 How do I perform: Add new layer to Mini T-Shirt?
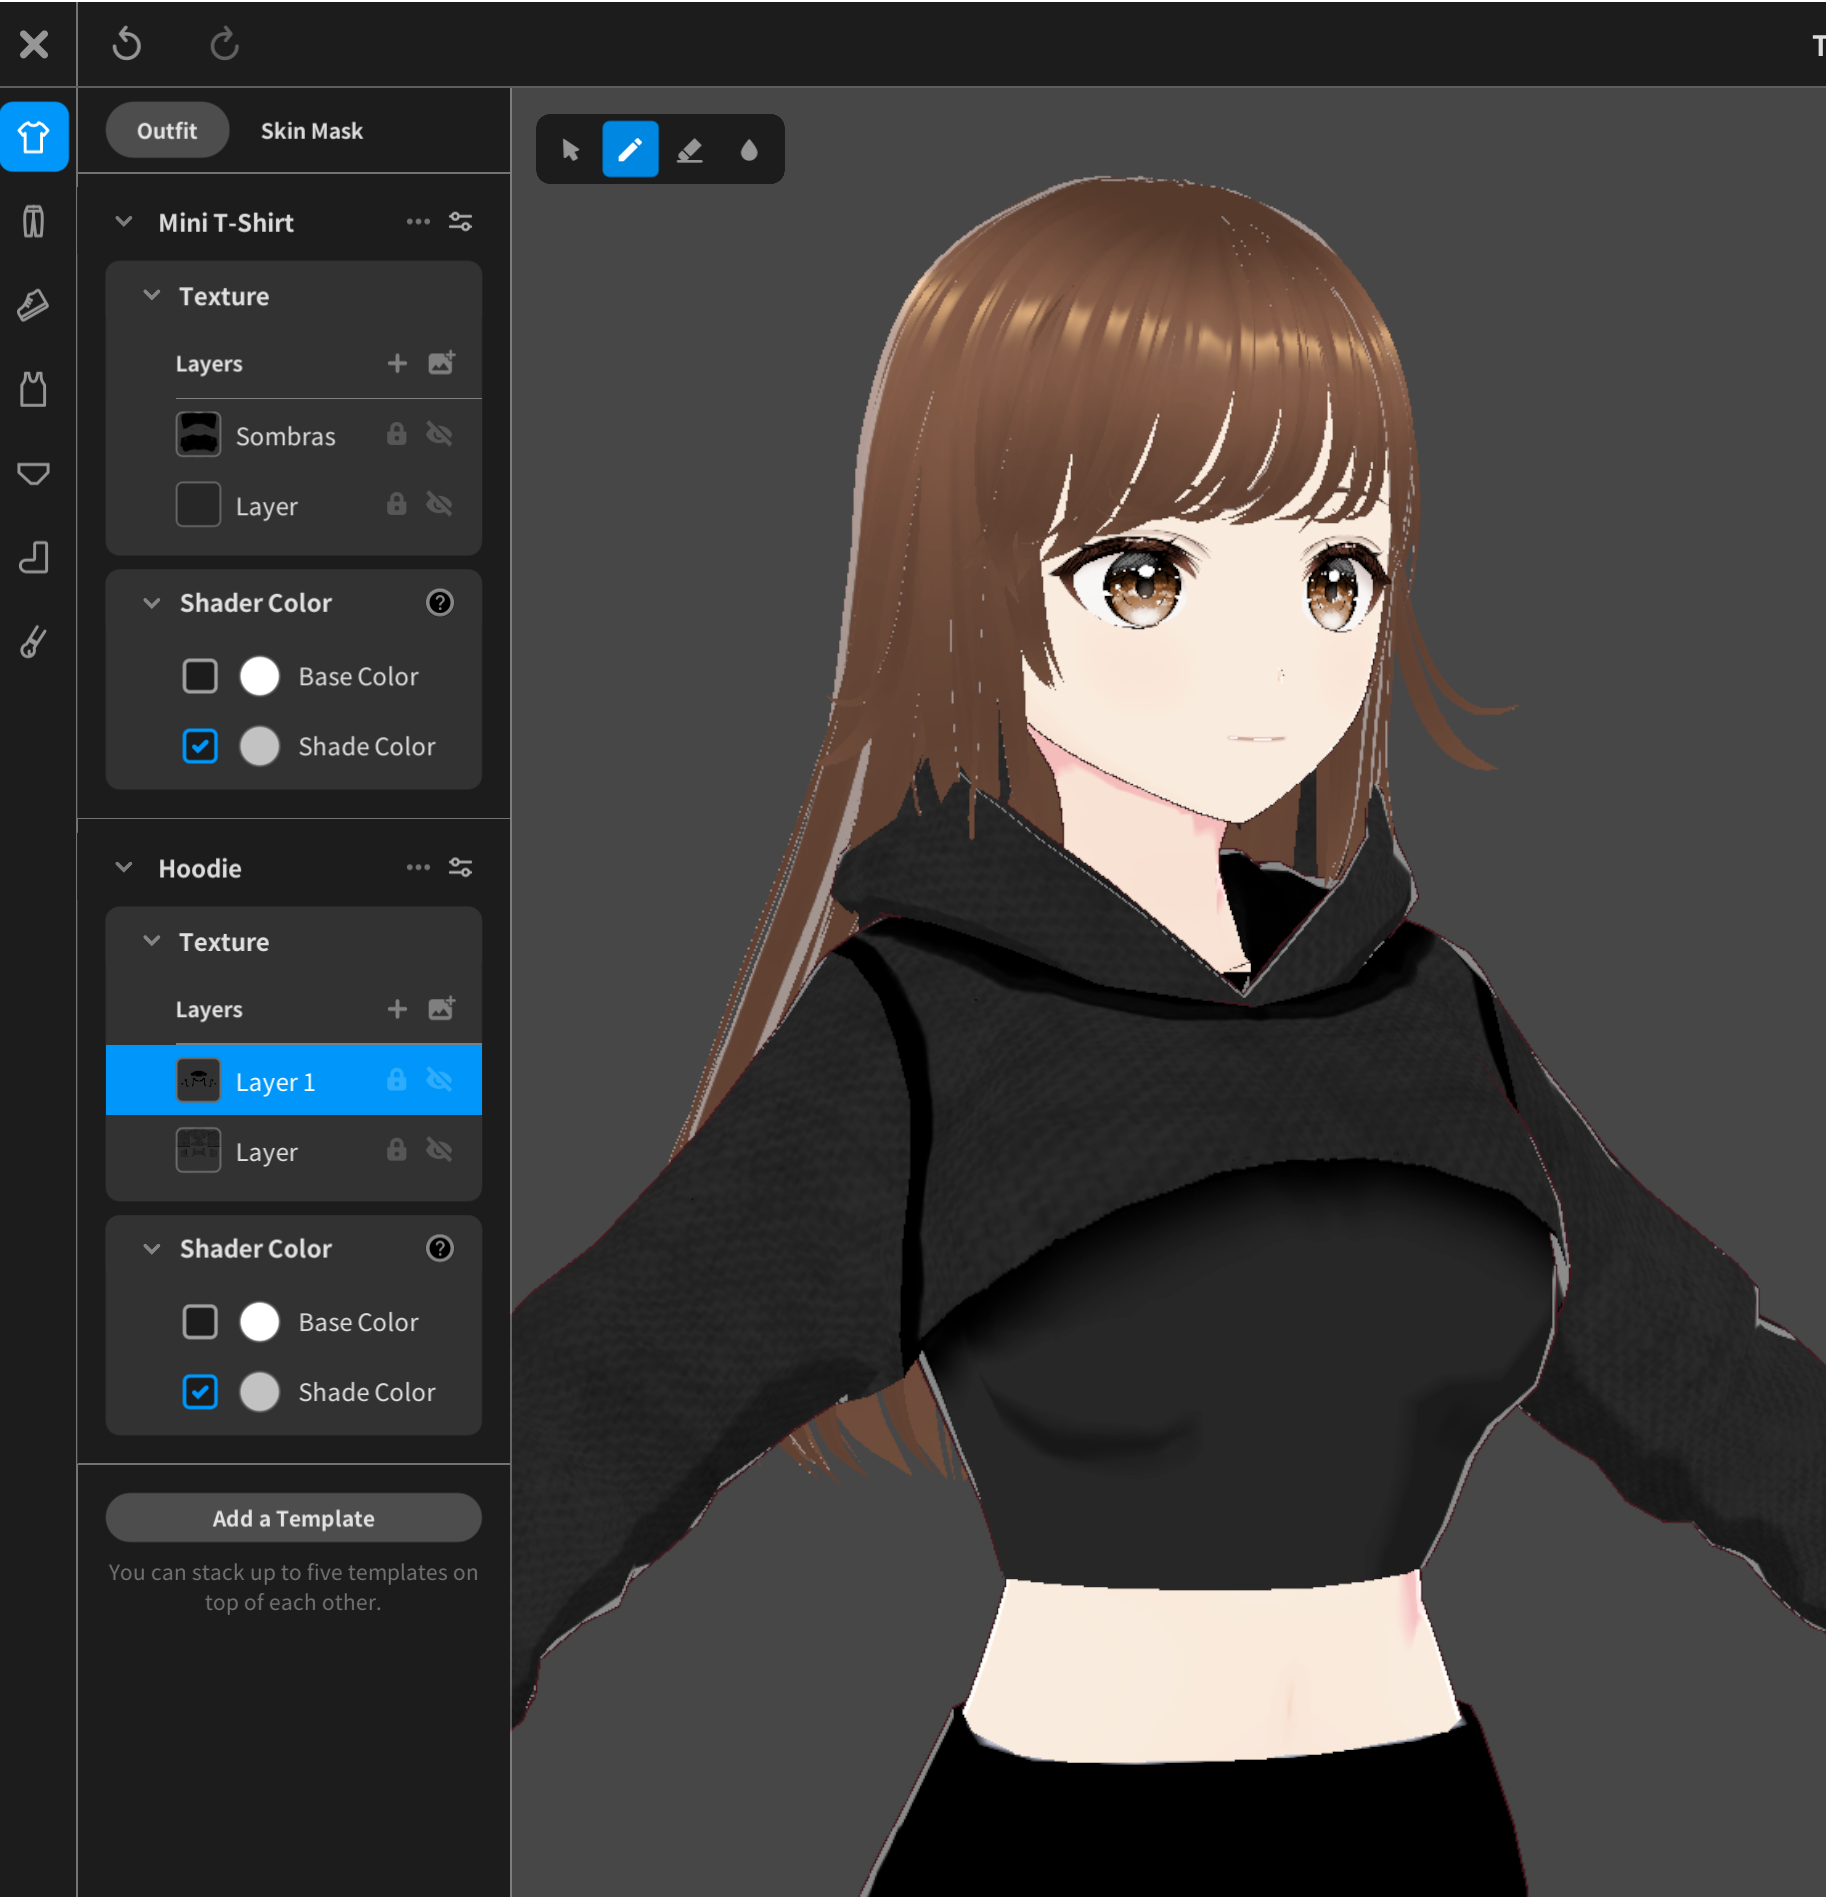click(x=397, y=363)
